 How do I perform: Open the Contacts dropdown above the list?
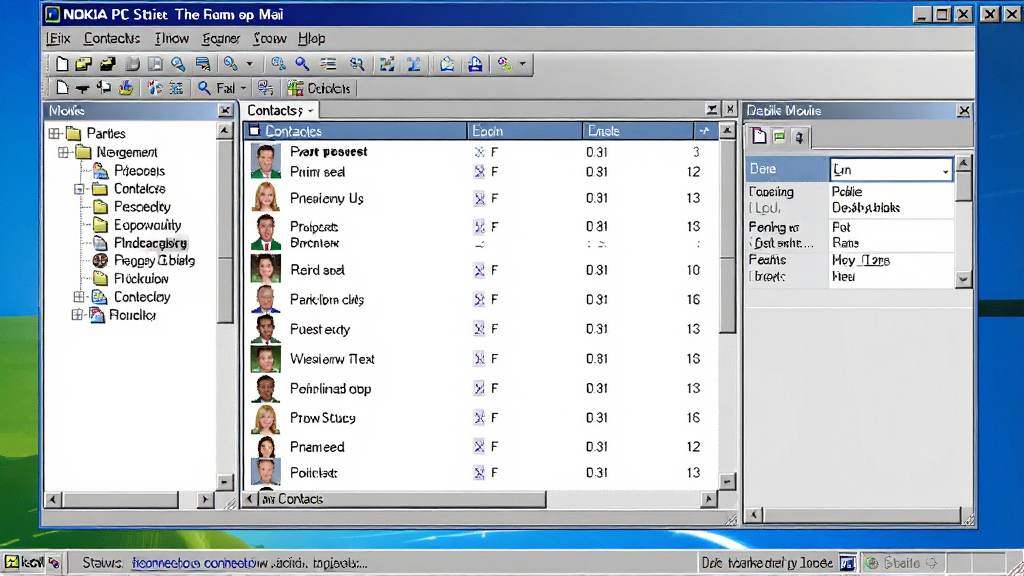(311, 110)
